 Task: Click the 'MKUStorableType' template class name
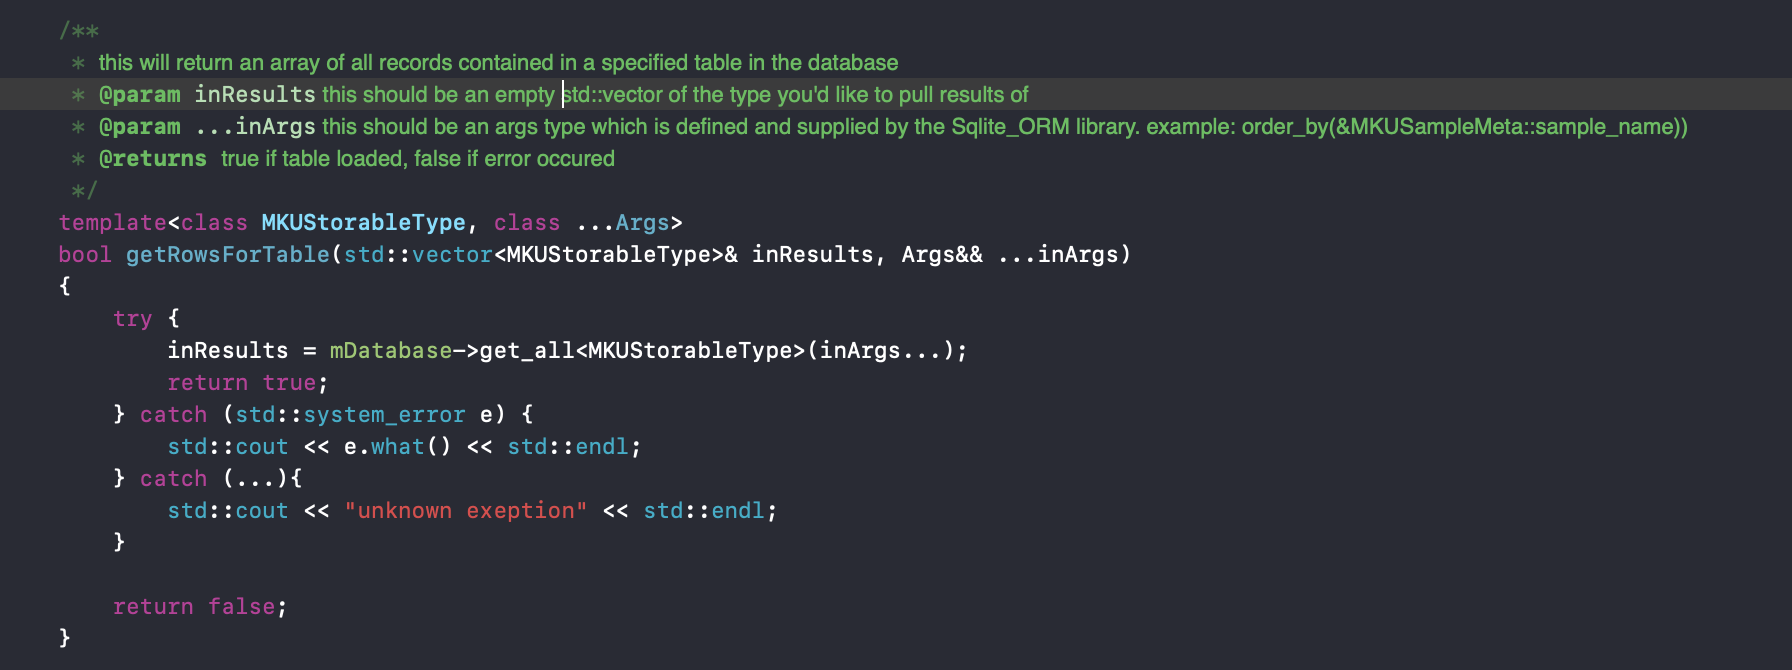(364, 222)
